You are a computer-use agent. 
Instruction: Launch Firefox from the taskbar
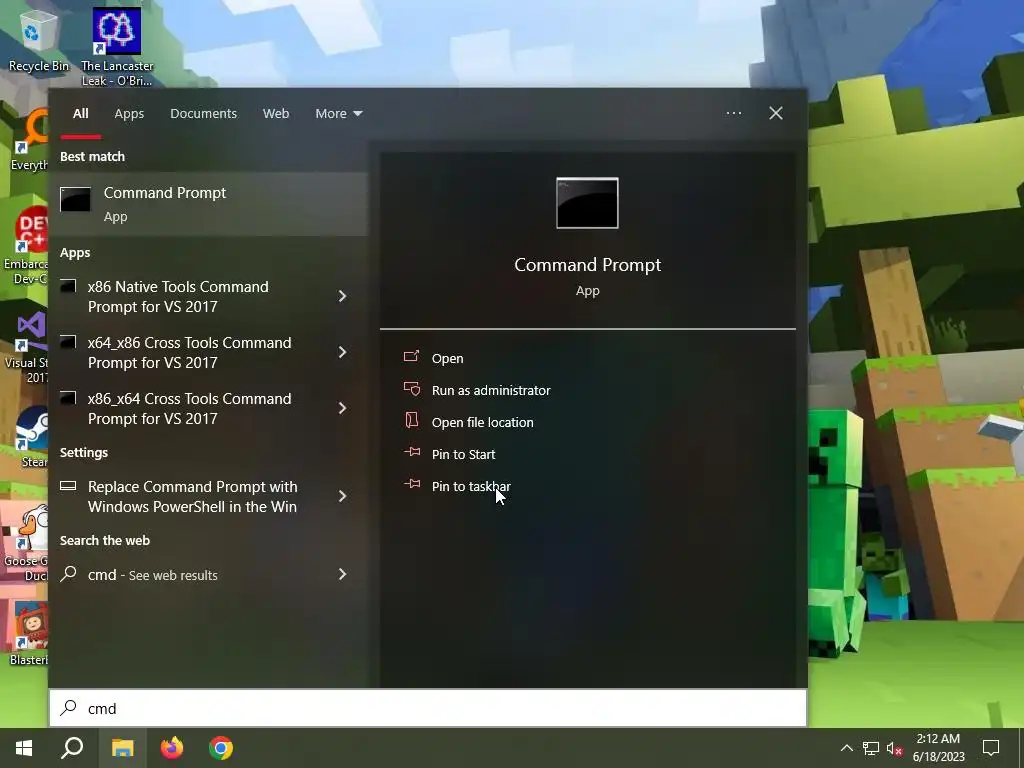pyautogui.click(x=172, y=748)
